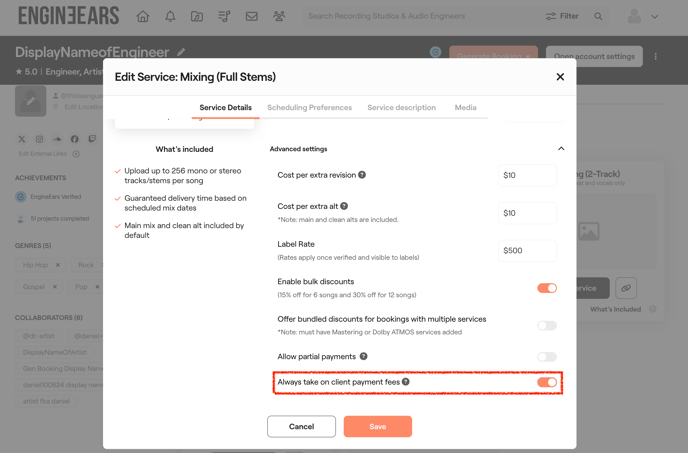Switch to the Scheduling Preferences tab
Viewport: 688px width, 453px height.
tap(309, 107)
